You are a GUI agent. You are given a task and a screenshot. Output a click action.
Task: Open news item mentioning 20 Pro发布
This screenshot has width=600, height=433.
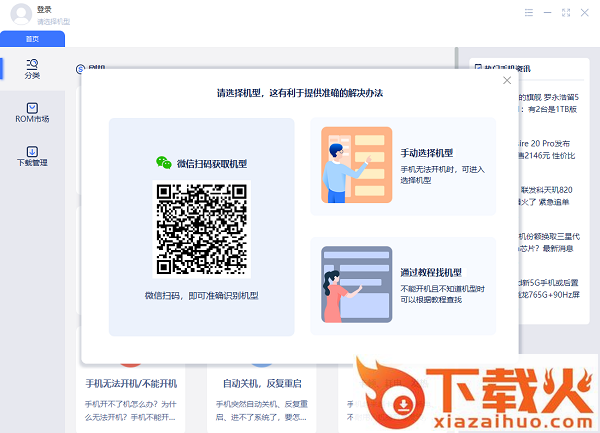pos(546,150)
